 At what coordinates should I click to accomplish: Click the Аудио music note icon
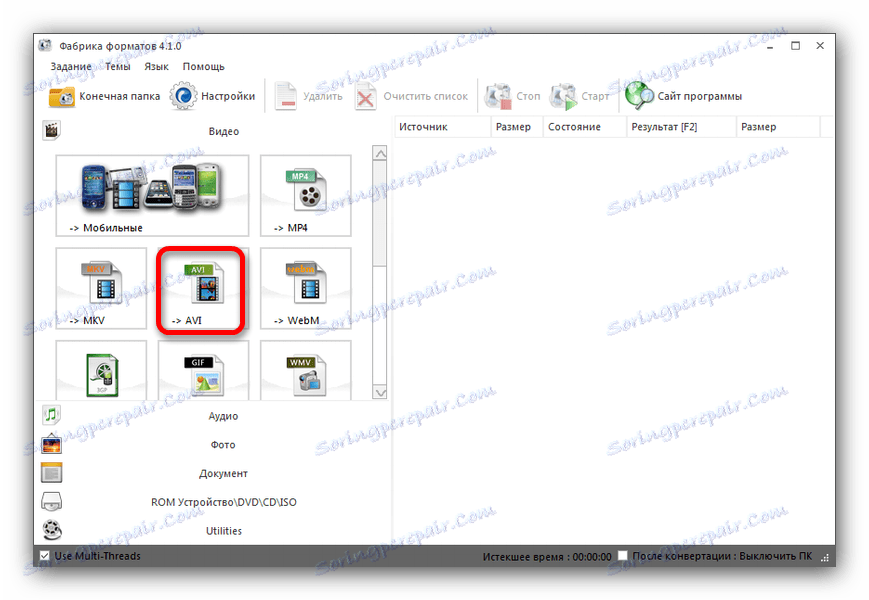coord(51,415)
